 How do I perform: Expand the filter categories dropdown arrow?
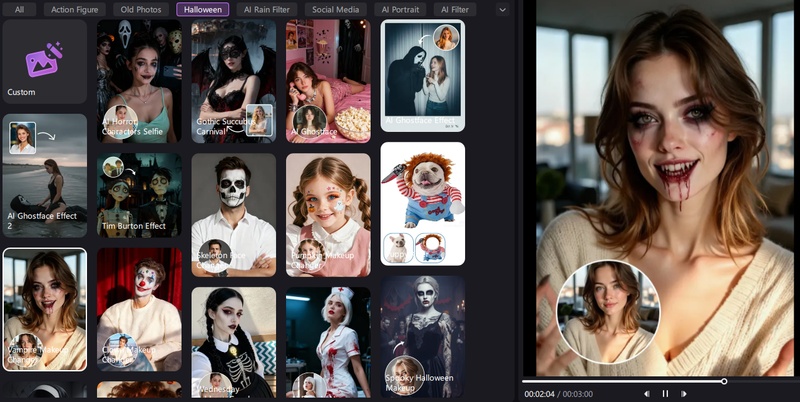pyautogui.click(x=502, y=9)
